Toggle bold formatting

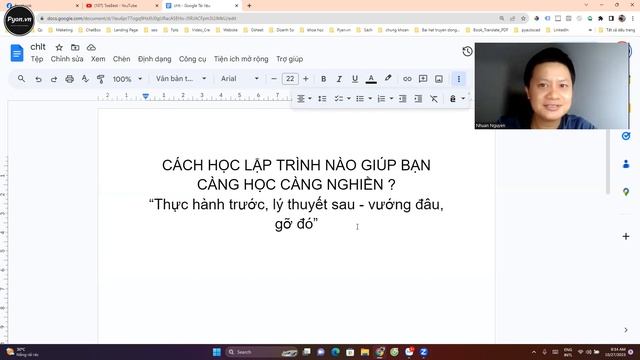[x=323, y=79]
